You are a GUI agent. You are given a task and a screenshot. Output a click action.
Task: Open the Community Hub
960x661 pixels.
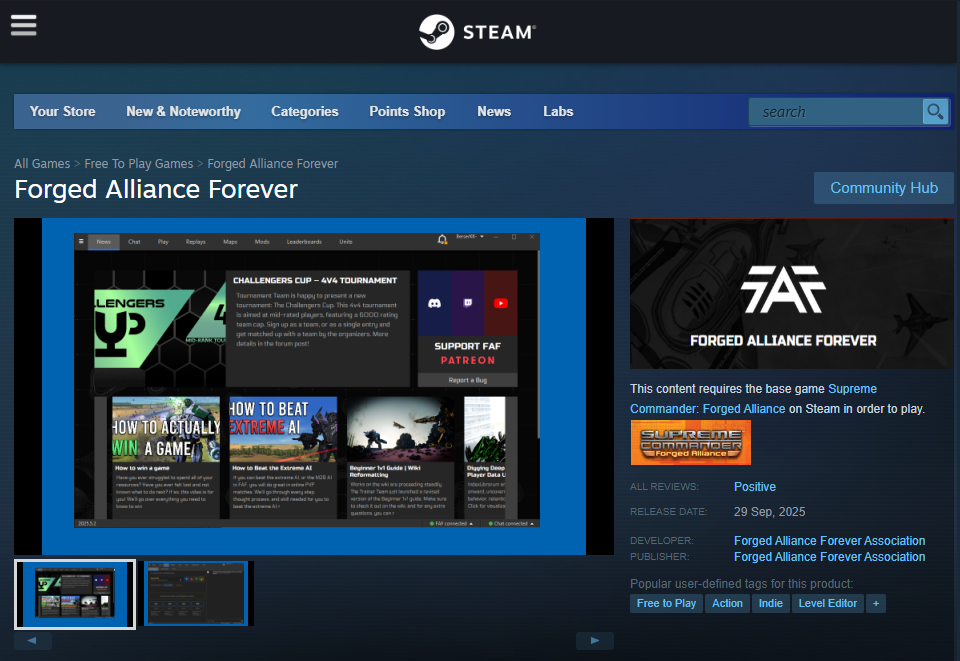click(883, 188)
